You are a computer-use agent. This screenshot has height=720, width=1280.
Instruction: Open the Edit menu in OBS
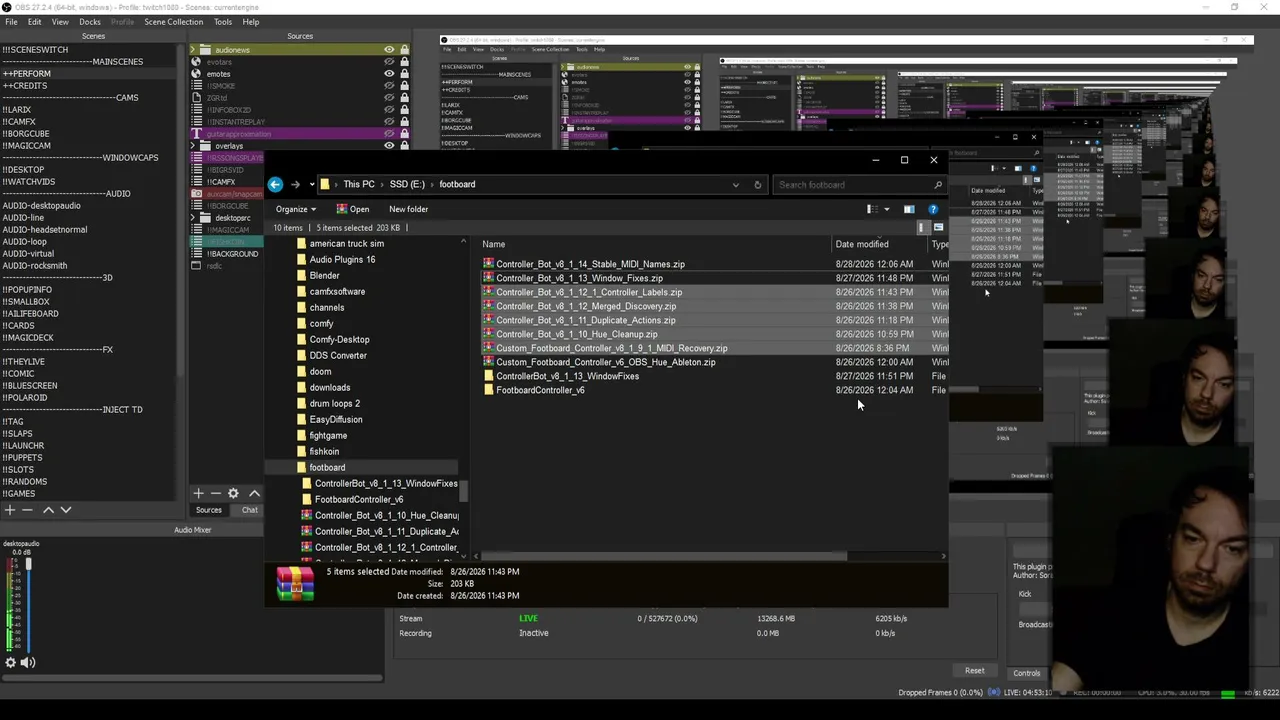point(35,22)
